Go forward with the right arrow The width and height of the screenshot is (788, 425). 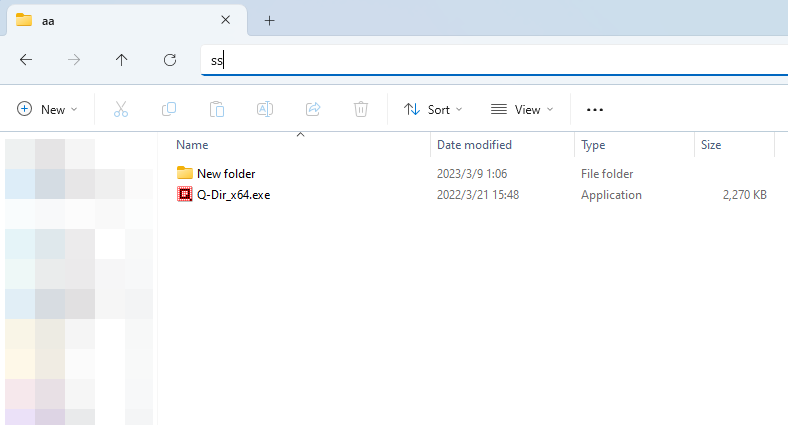coord(74,60)
